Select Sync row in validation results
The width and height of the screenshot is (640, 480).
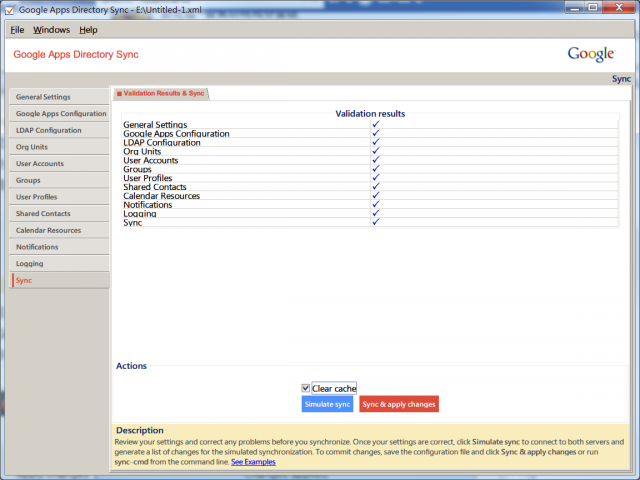[370, 222]
